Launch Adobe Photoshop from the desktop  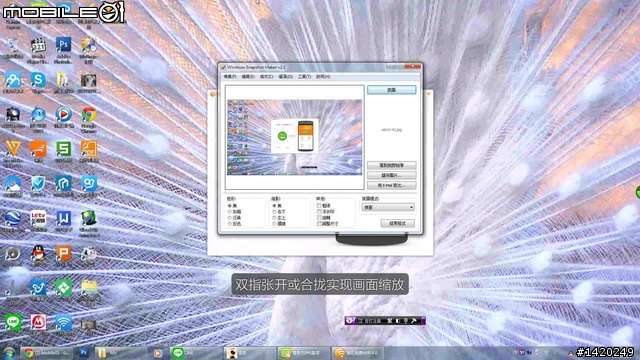pyautogui.click(x=63, y=44)
